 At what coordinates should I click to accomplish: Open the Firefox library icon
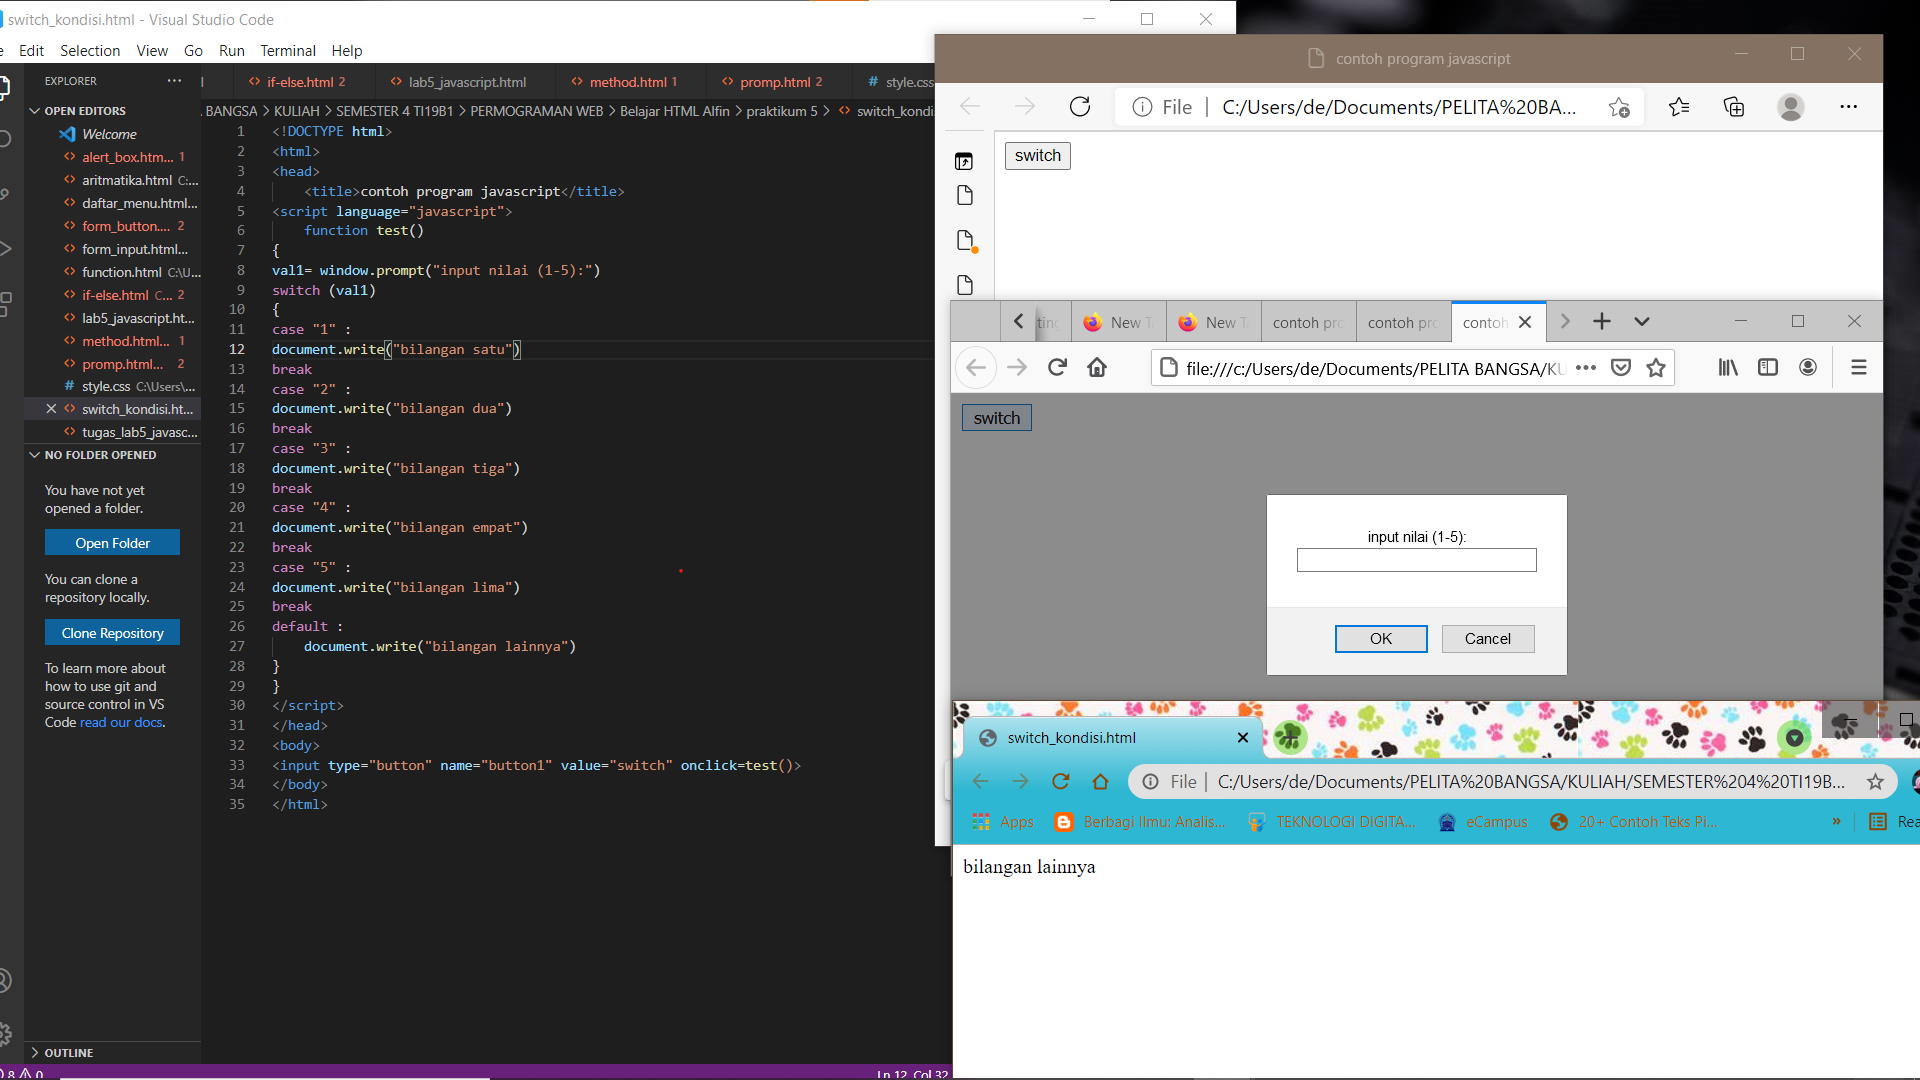coord(1728,367)
